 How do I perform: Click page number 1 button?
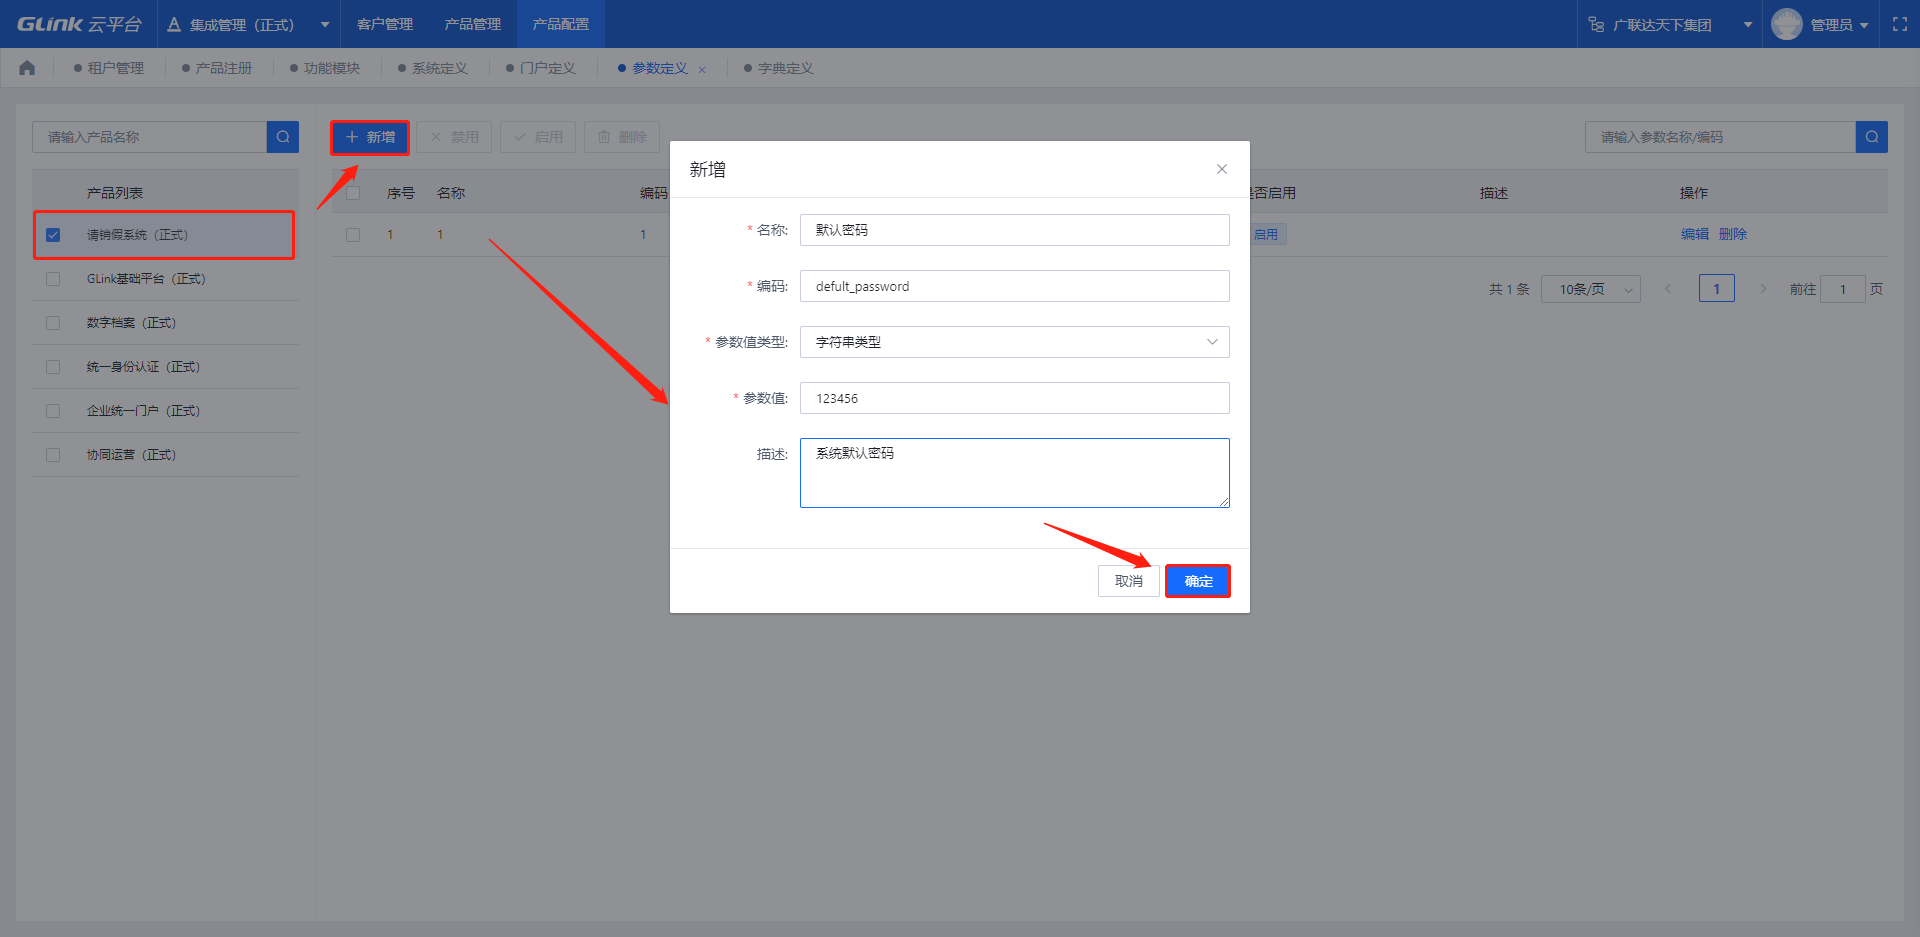click(x=1717, y=289)
